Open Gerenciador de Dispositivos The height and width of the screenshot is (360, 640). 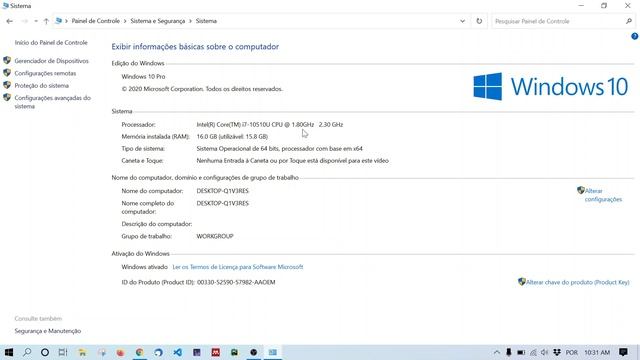(51, 61)
